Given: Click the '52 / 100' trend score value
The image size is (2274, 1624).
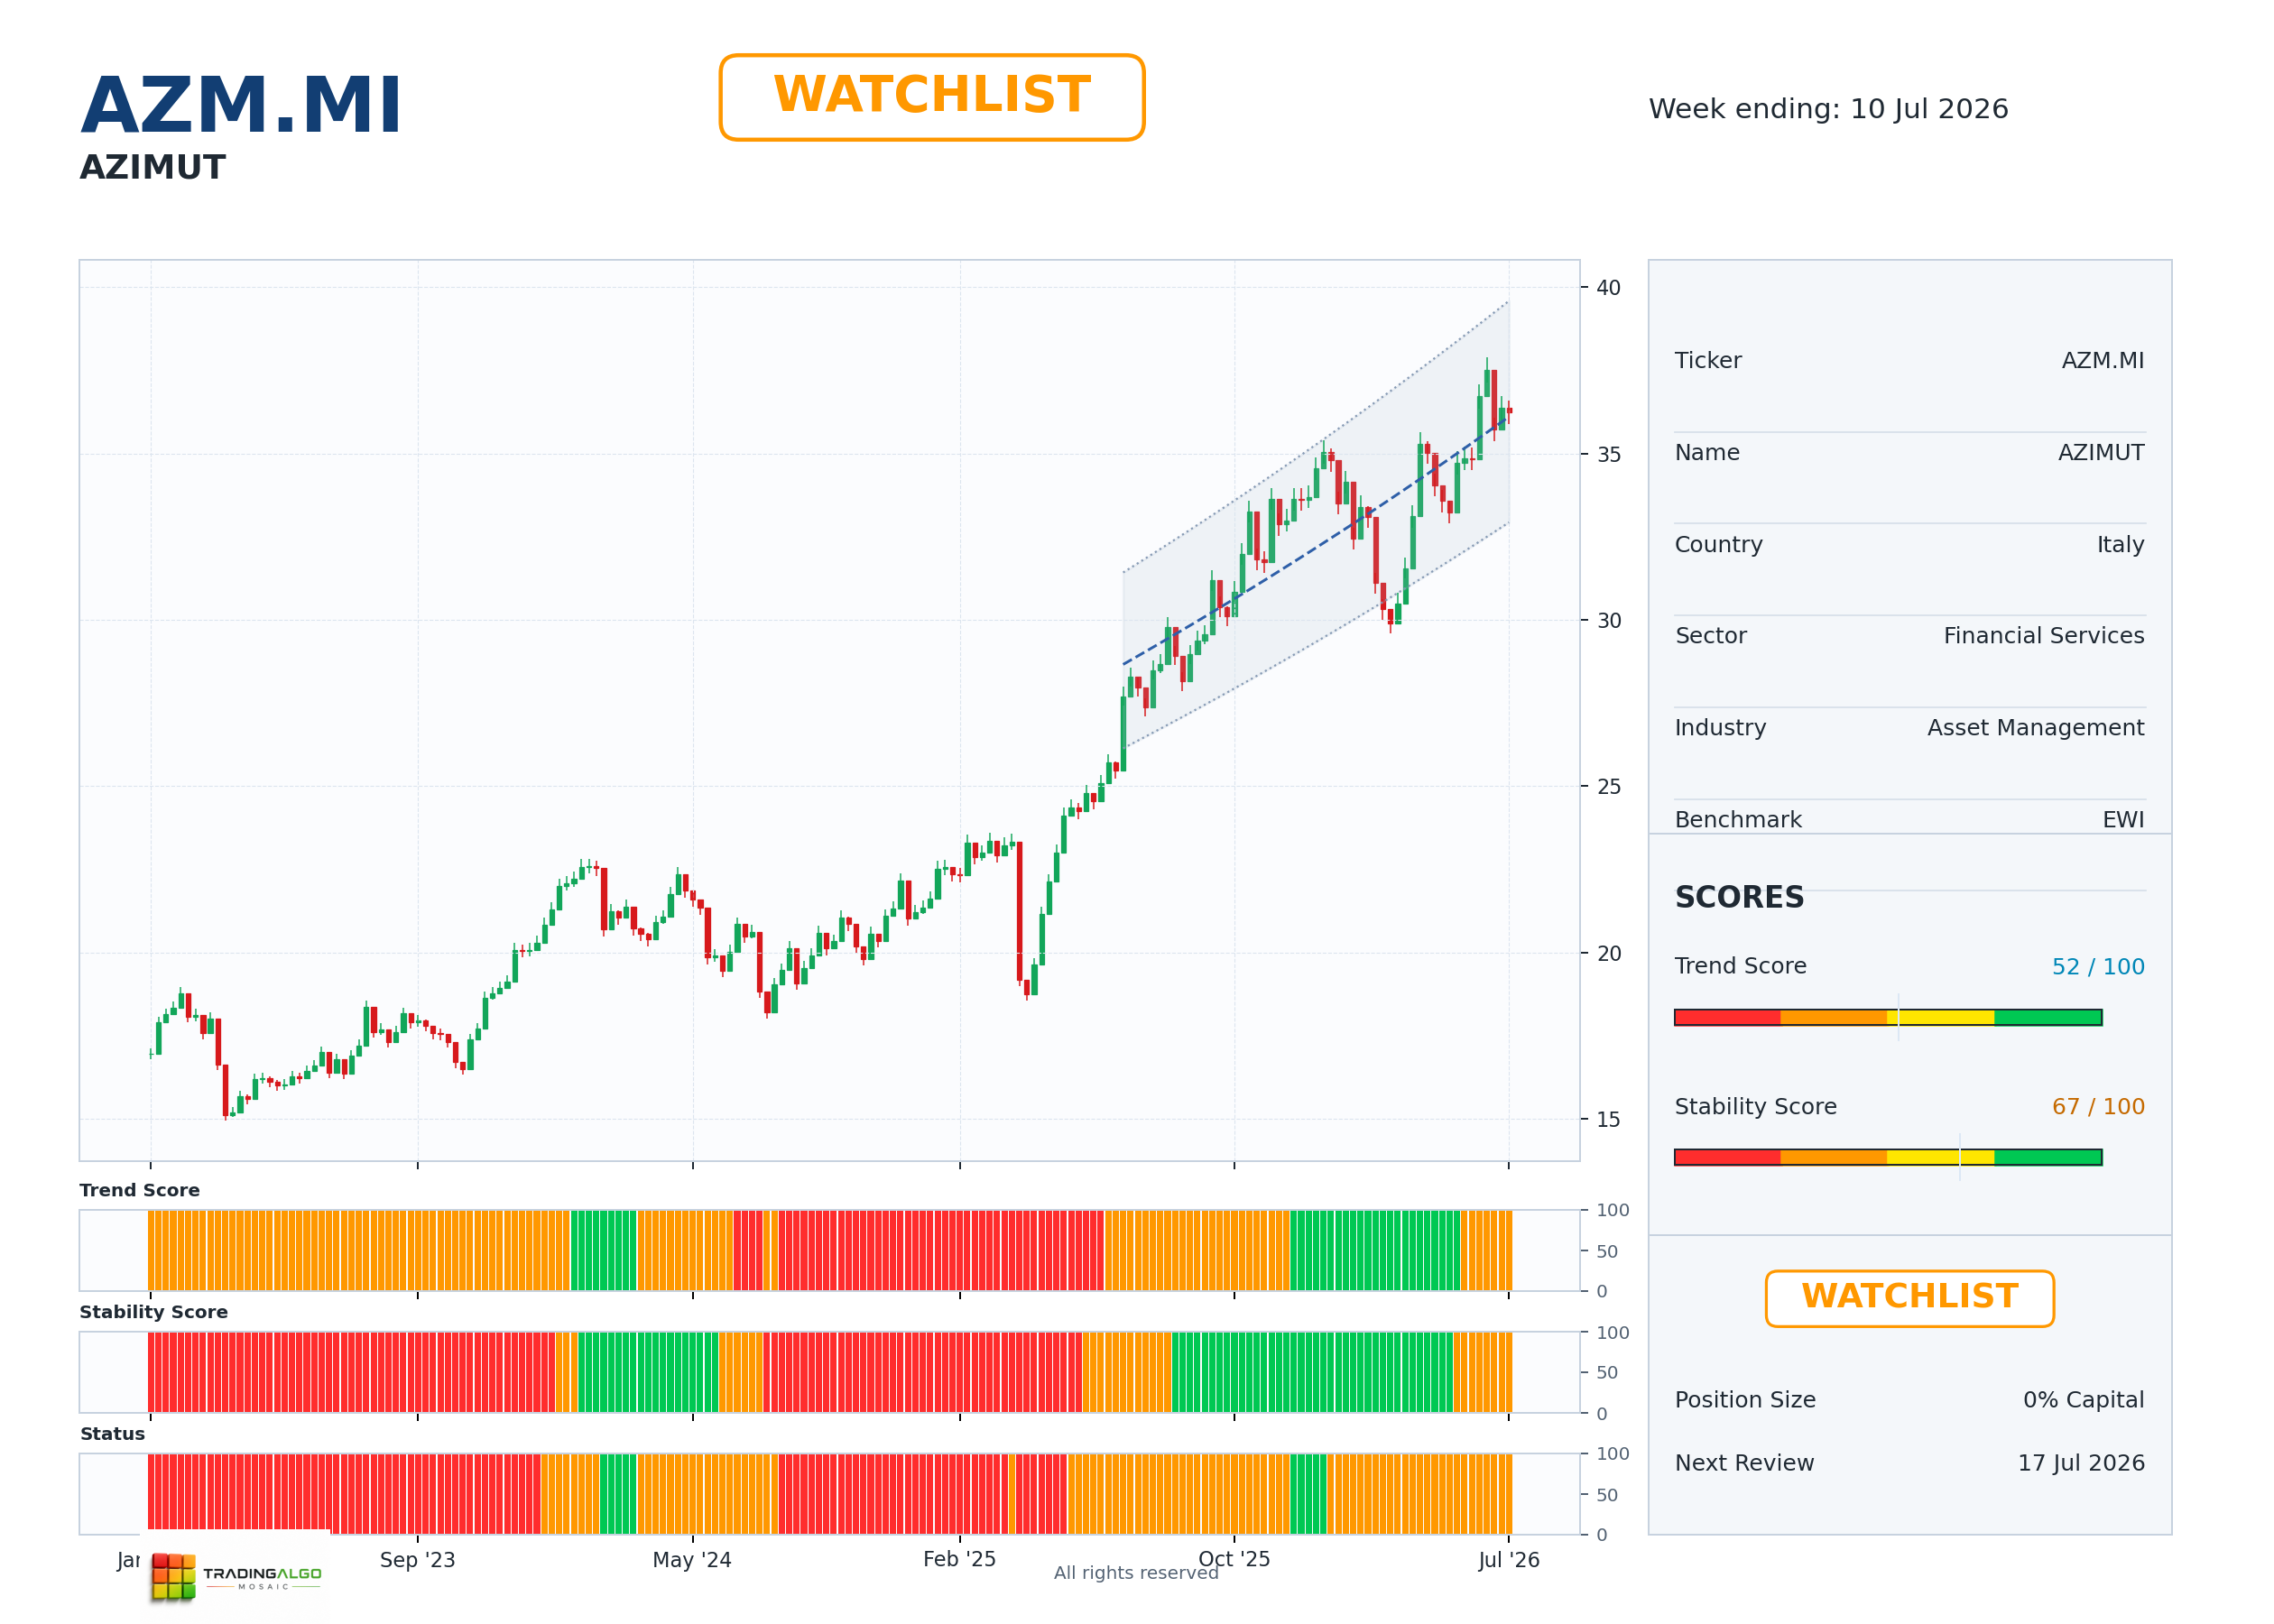Looking at the screenshot, I should pyautogui.click(x=2098, y=967).
